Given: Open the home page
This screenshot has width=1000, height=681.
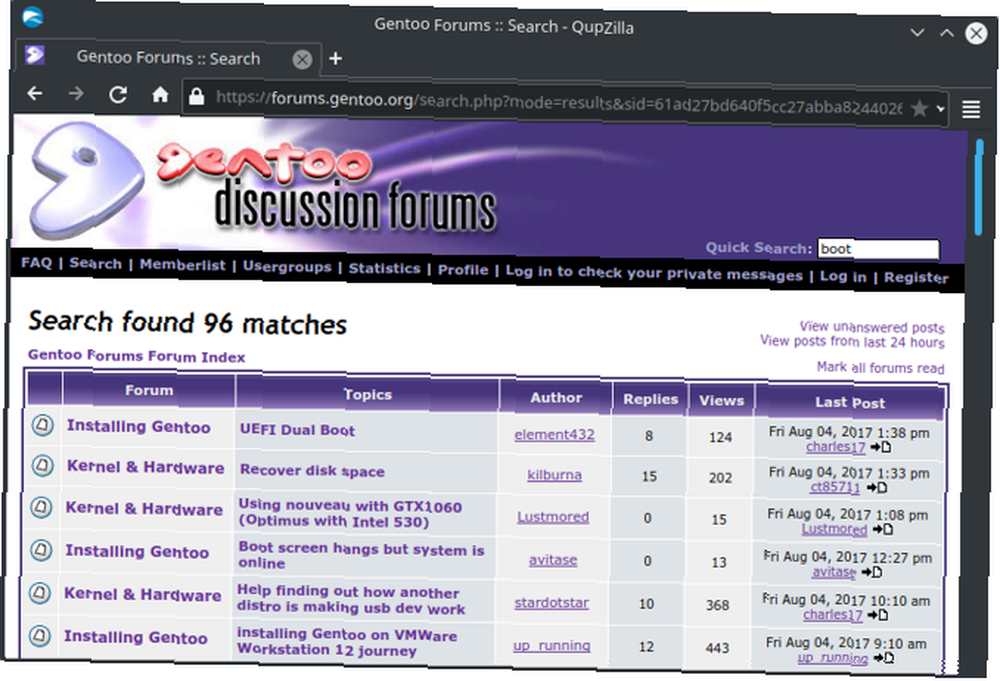Looking at the screenshot, I should pos(160,95).
